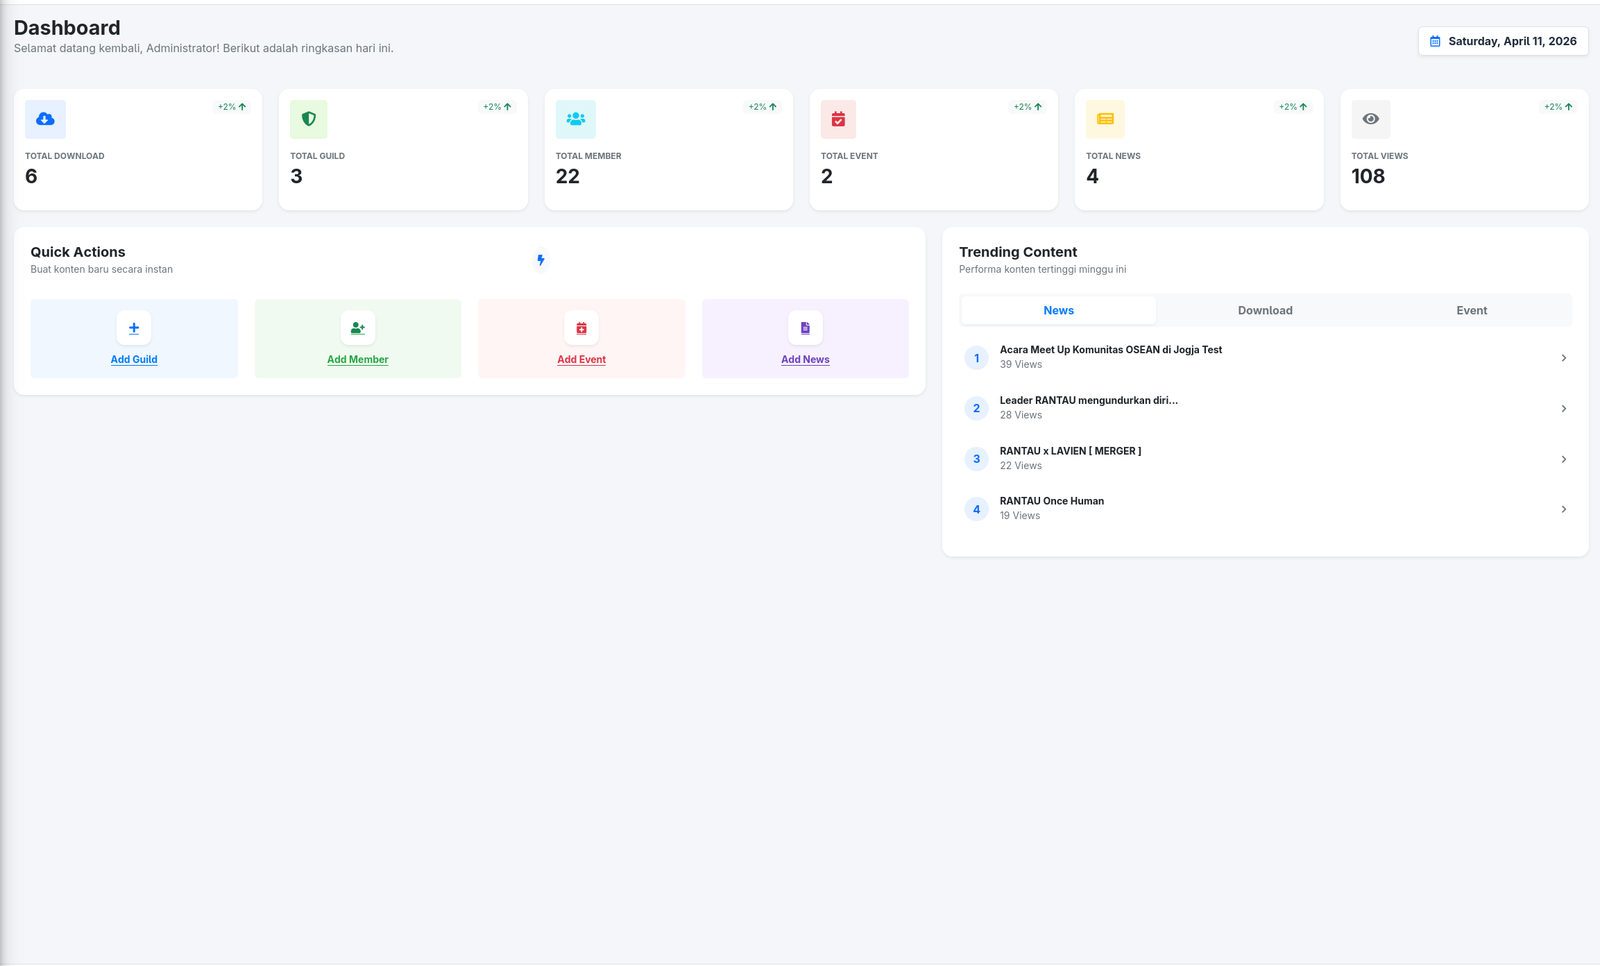Open chevron for Leader RANTAU mengundurkan diri

click(1563, 408)
